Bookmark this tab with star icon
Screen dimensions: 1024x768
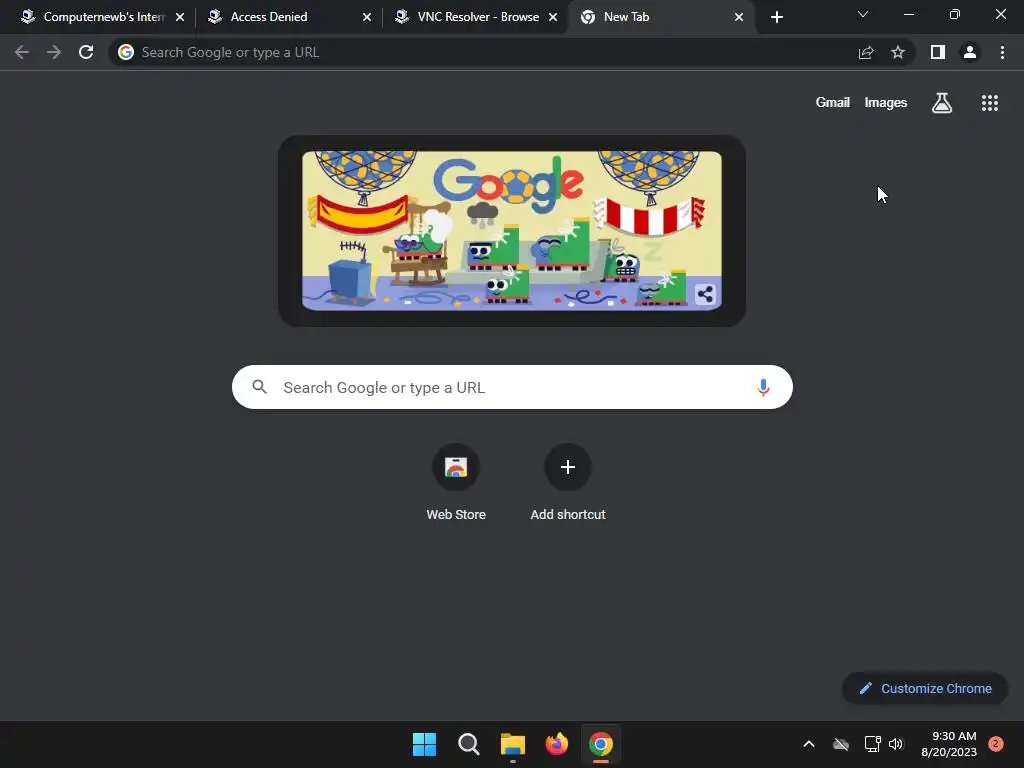898,52
